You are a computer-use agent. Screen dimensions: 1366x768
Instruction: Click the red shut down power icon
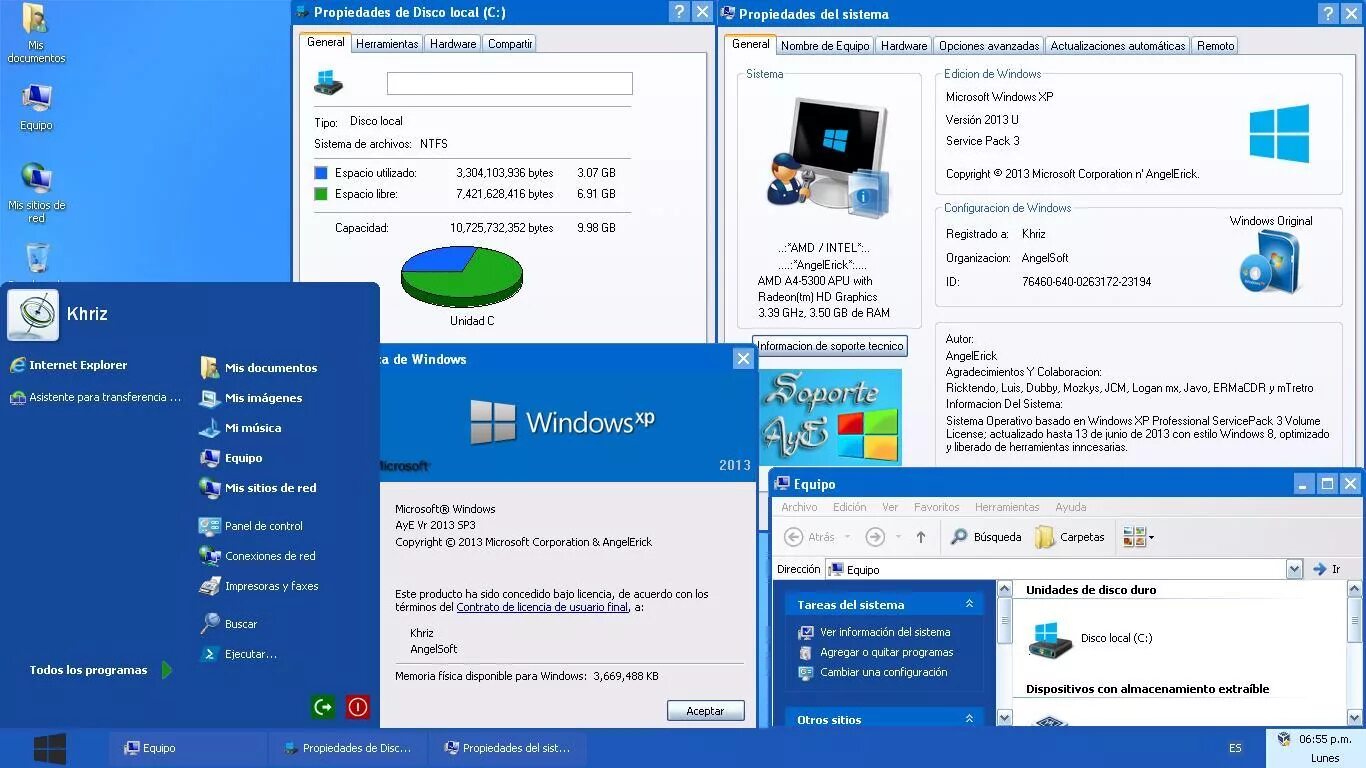tap(358, 707)
